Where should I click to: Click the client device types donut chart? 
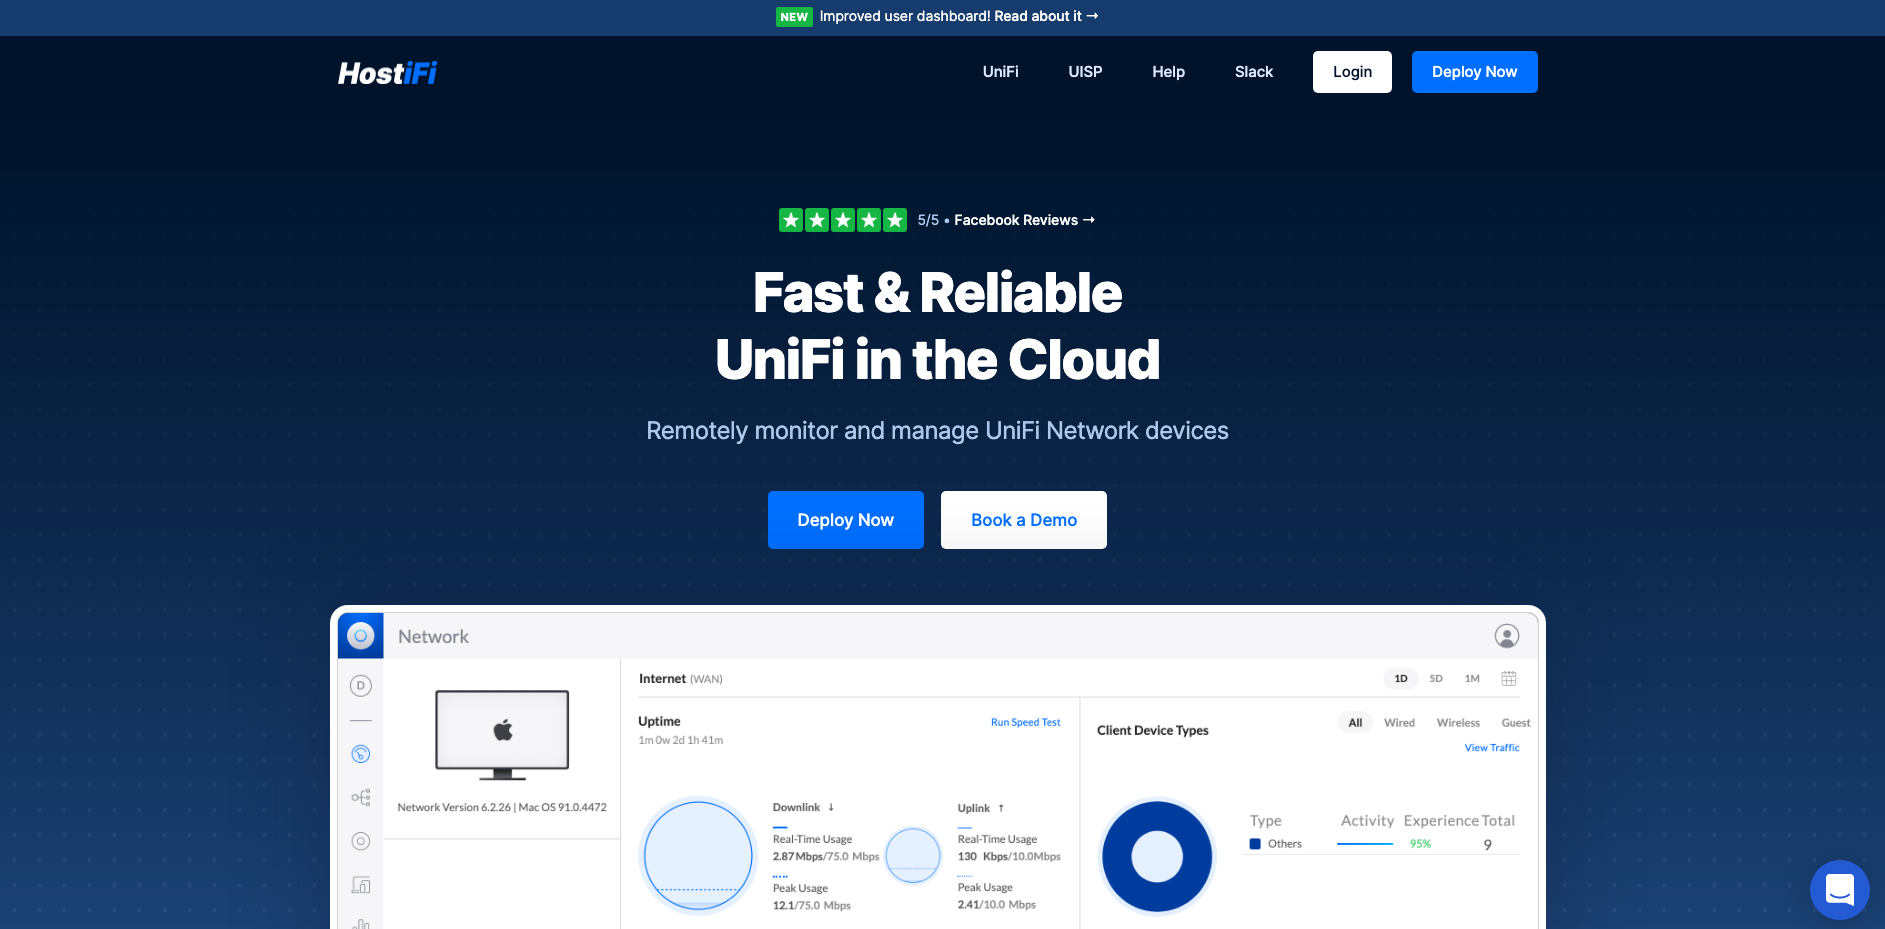(1157, 856)
